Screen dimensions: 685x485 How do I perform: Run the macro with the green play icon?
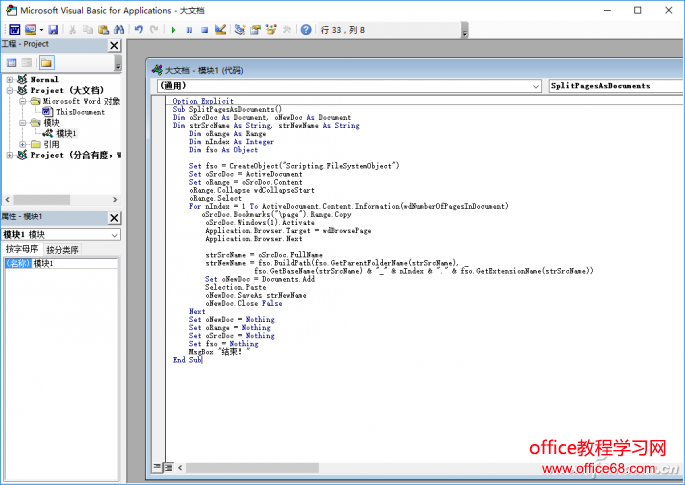174,30
